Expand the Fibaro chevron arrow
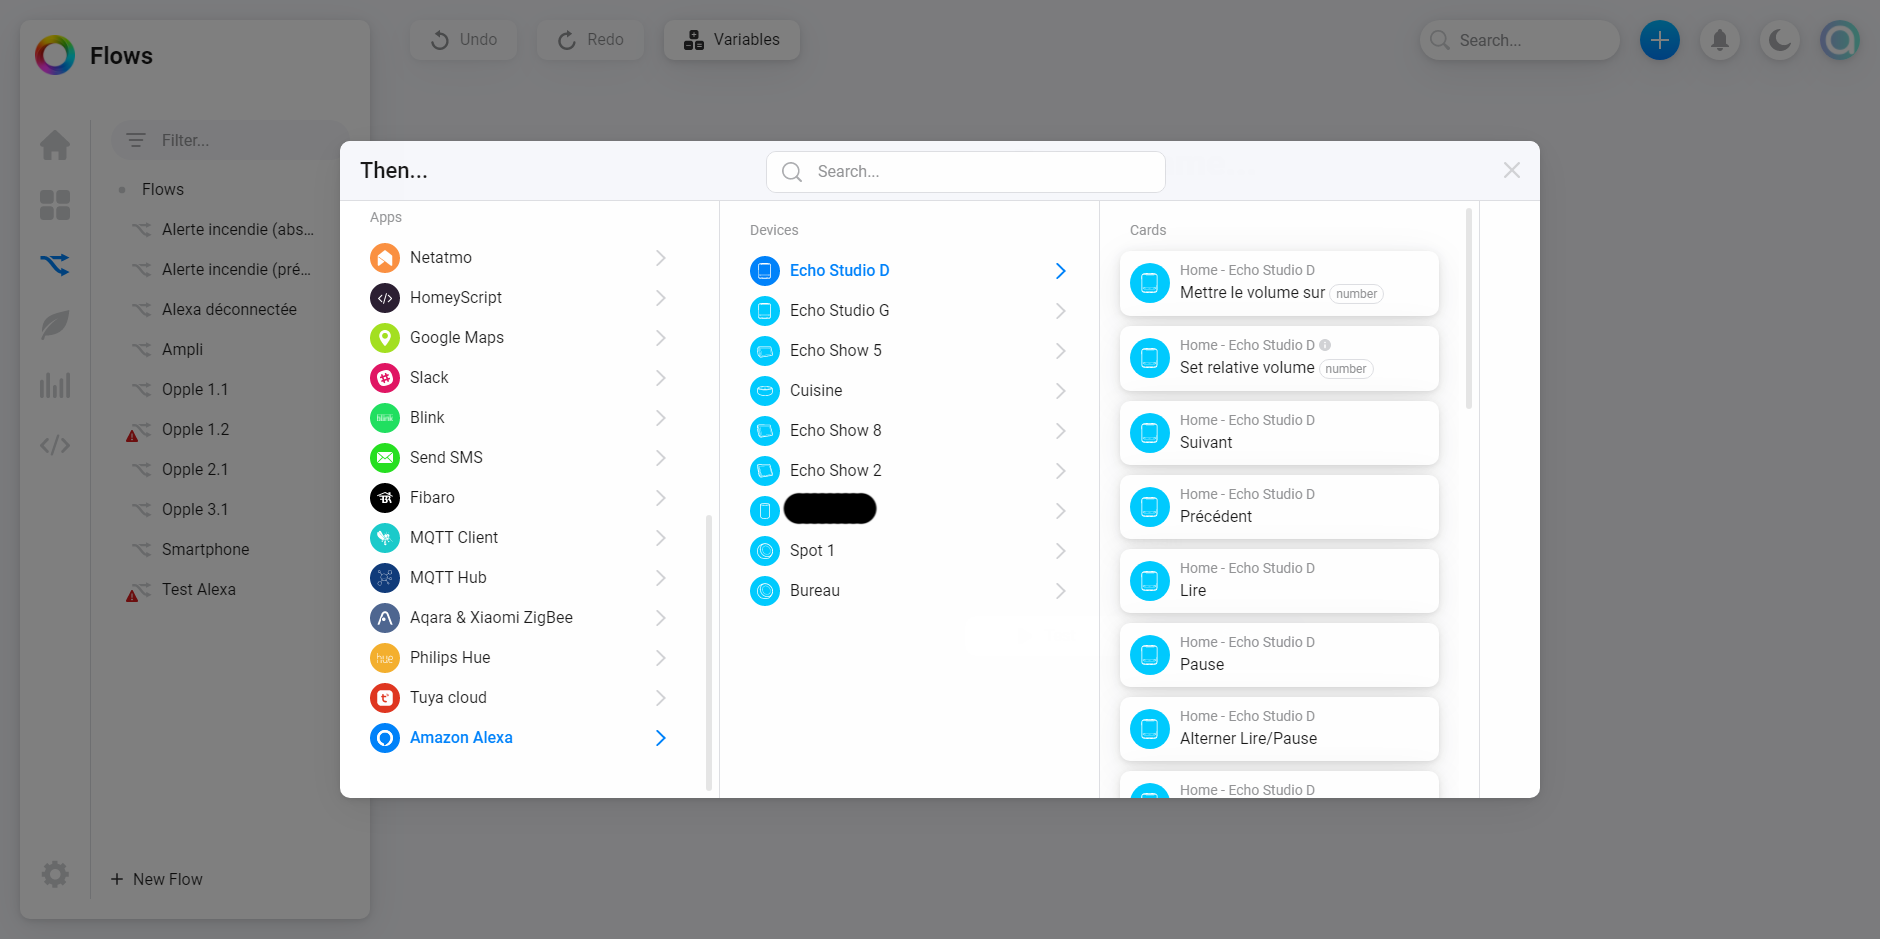The width and height of the screenshot is (1880, 939). (x=661, y=498)
